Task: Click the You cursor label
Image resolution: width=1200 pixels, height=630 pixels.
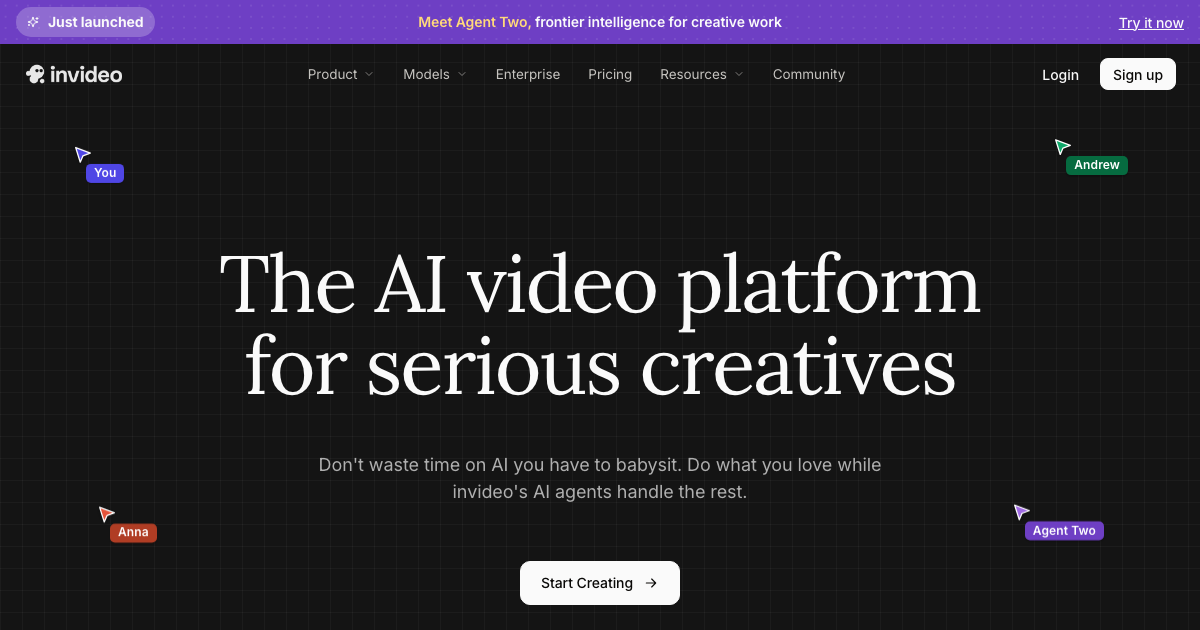Action: pyautogui.click(x=105, y=173)
